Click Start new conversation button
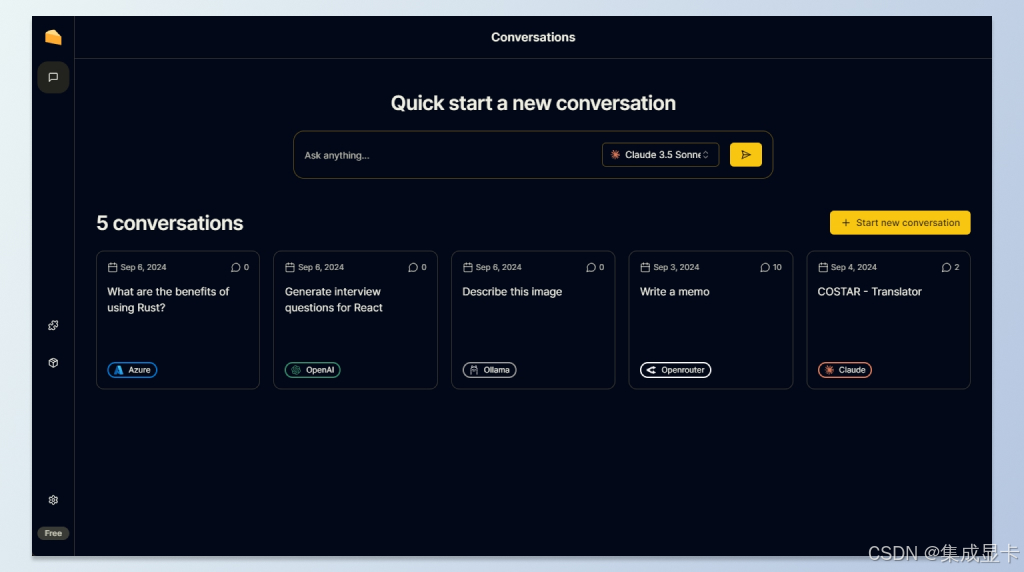This screenshot has width=1024, height=572. coord(900,223)
